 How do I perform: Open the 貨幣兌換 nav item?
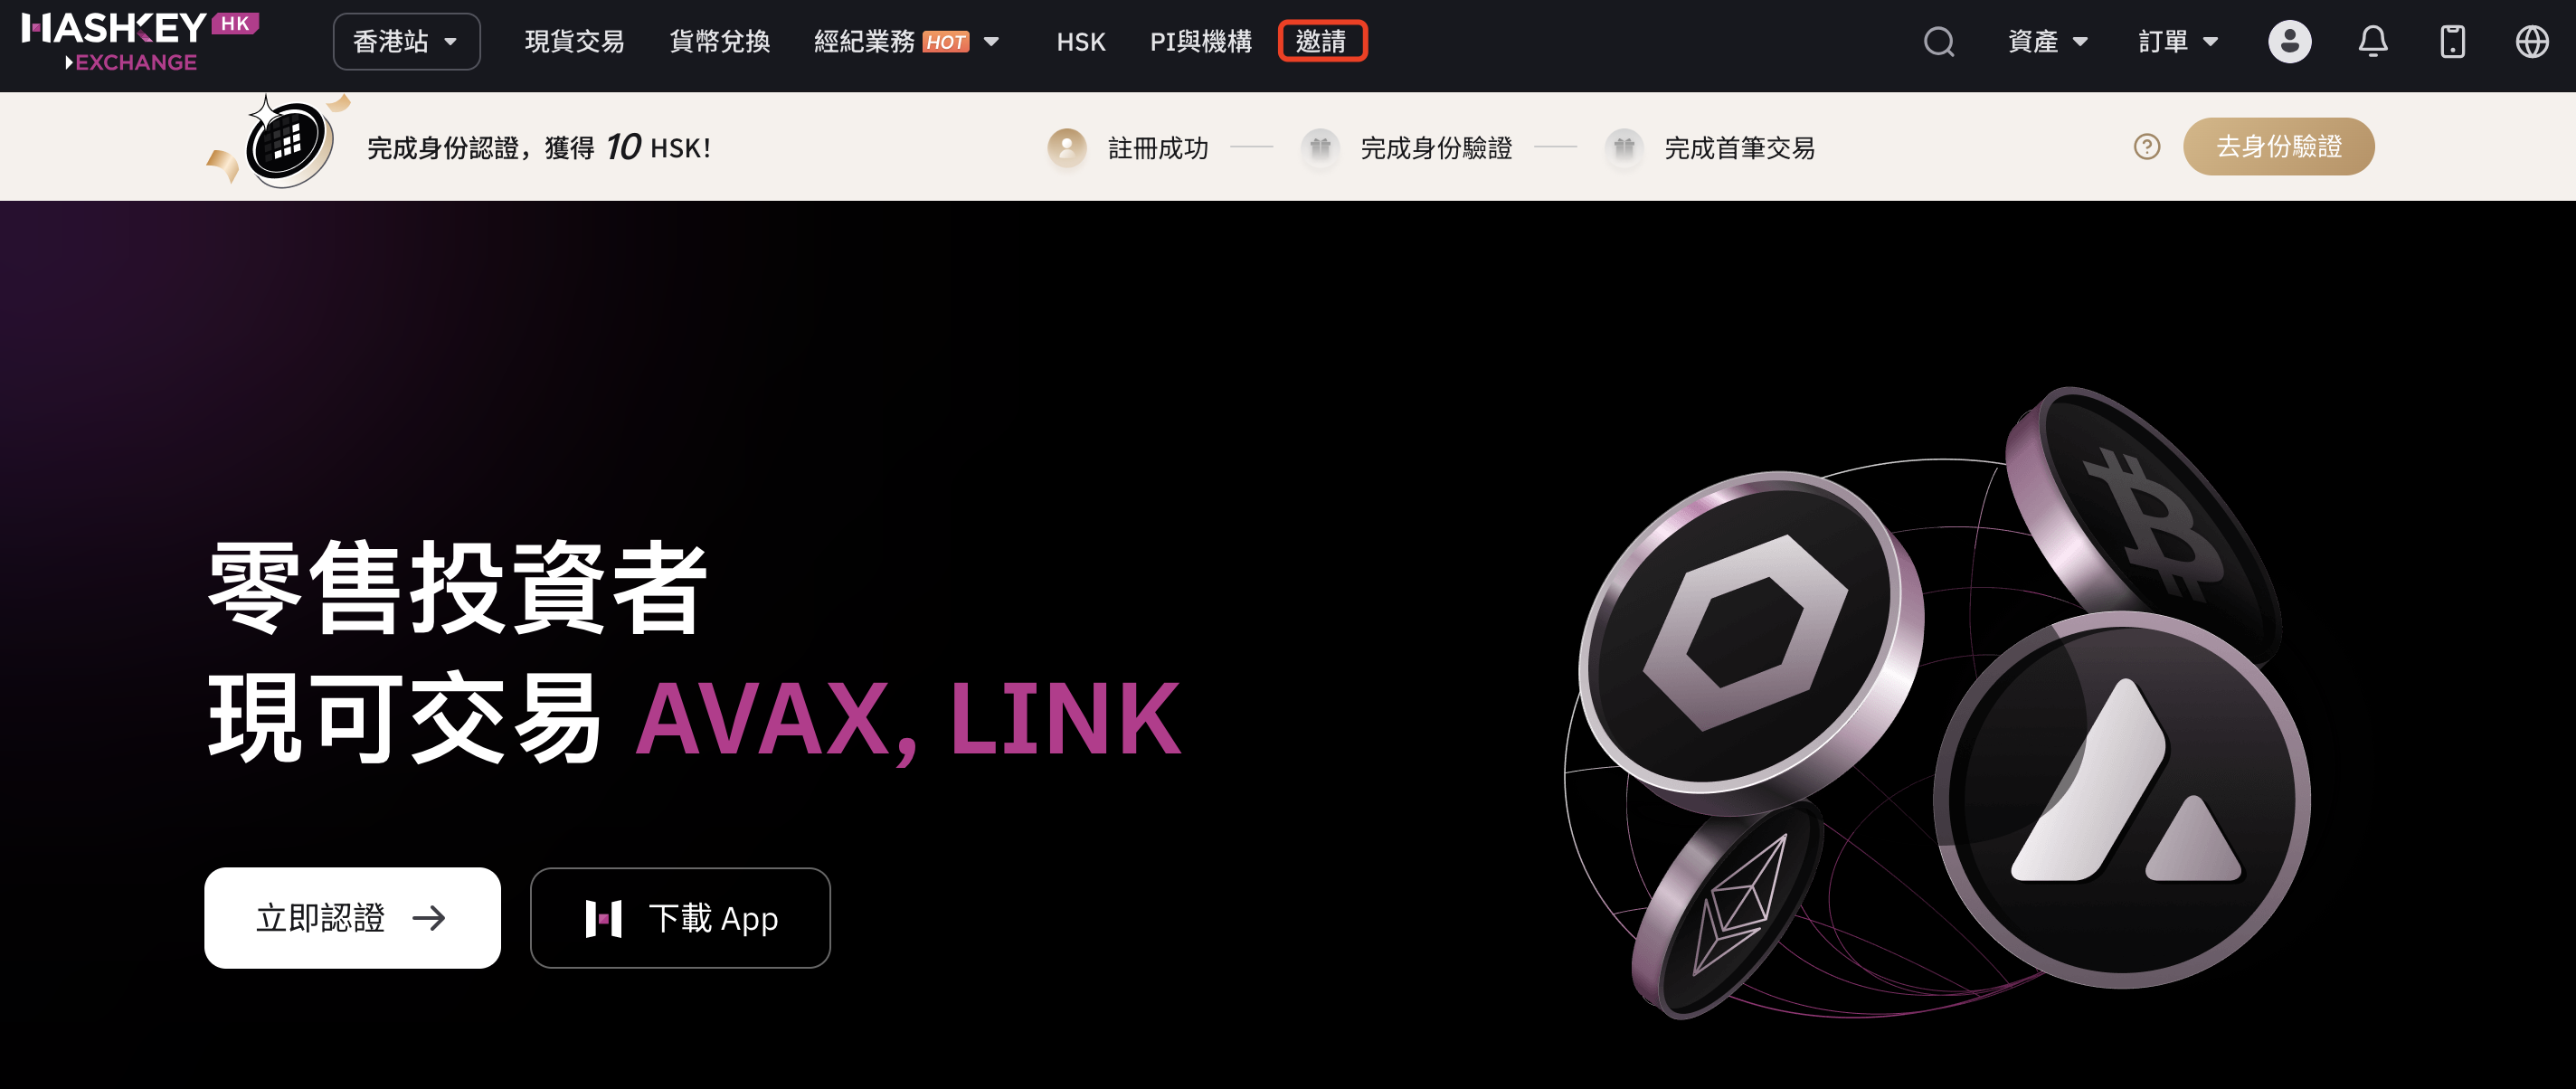(719, 42)
